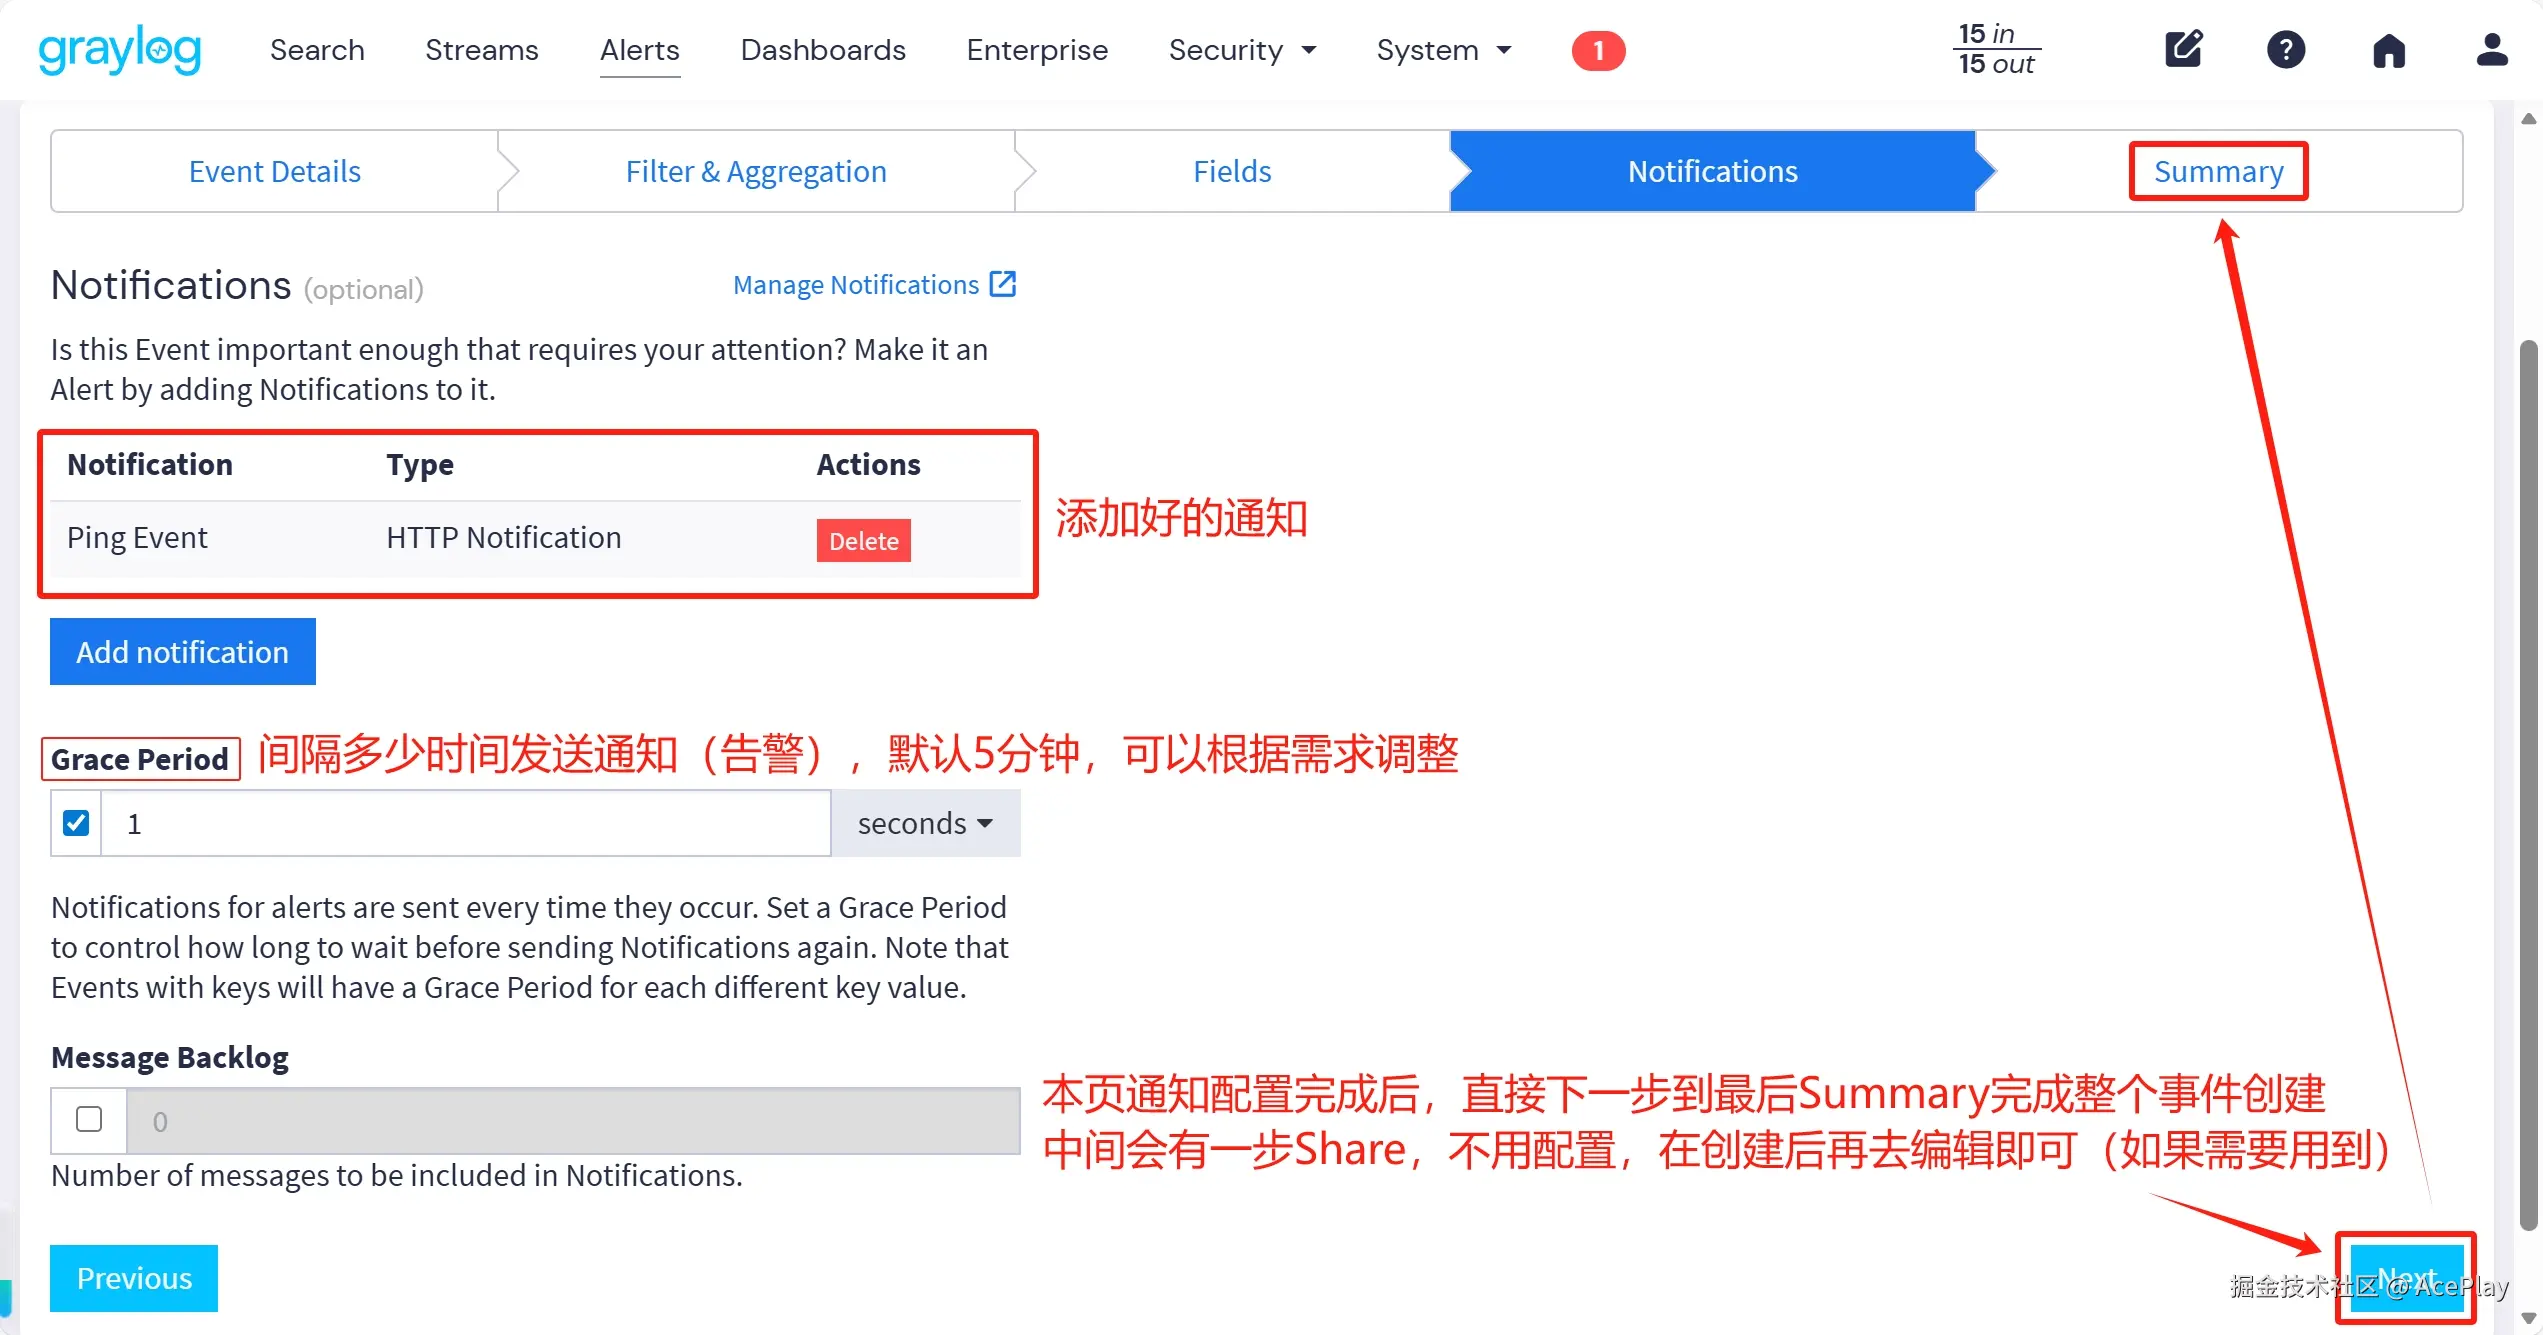Image resolution: width=2543 pixels, height=1335 pixels.
Task: Open the edit/compose icon in top bar
Action: click(2184, 50)
